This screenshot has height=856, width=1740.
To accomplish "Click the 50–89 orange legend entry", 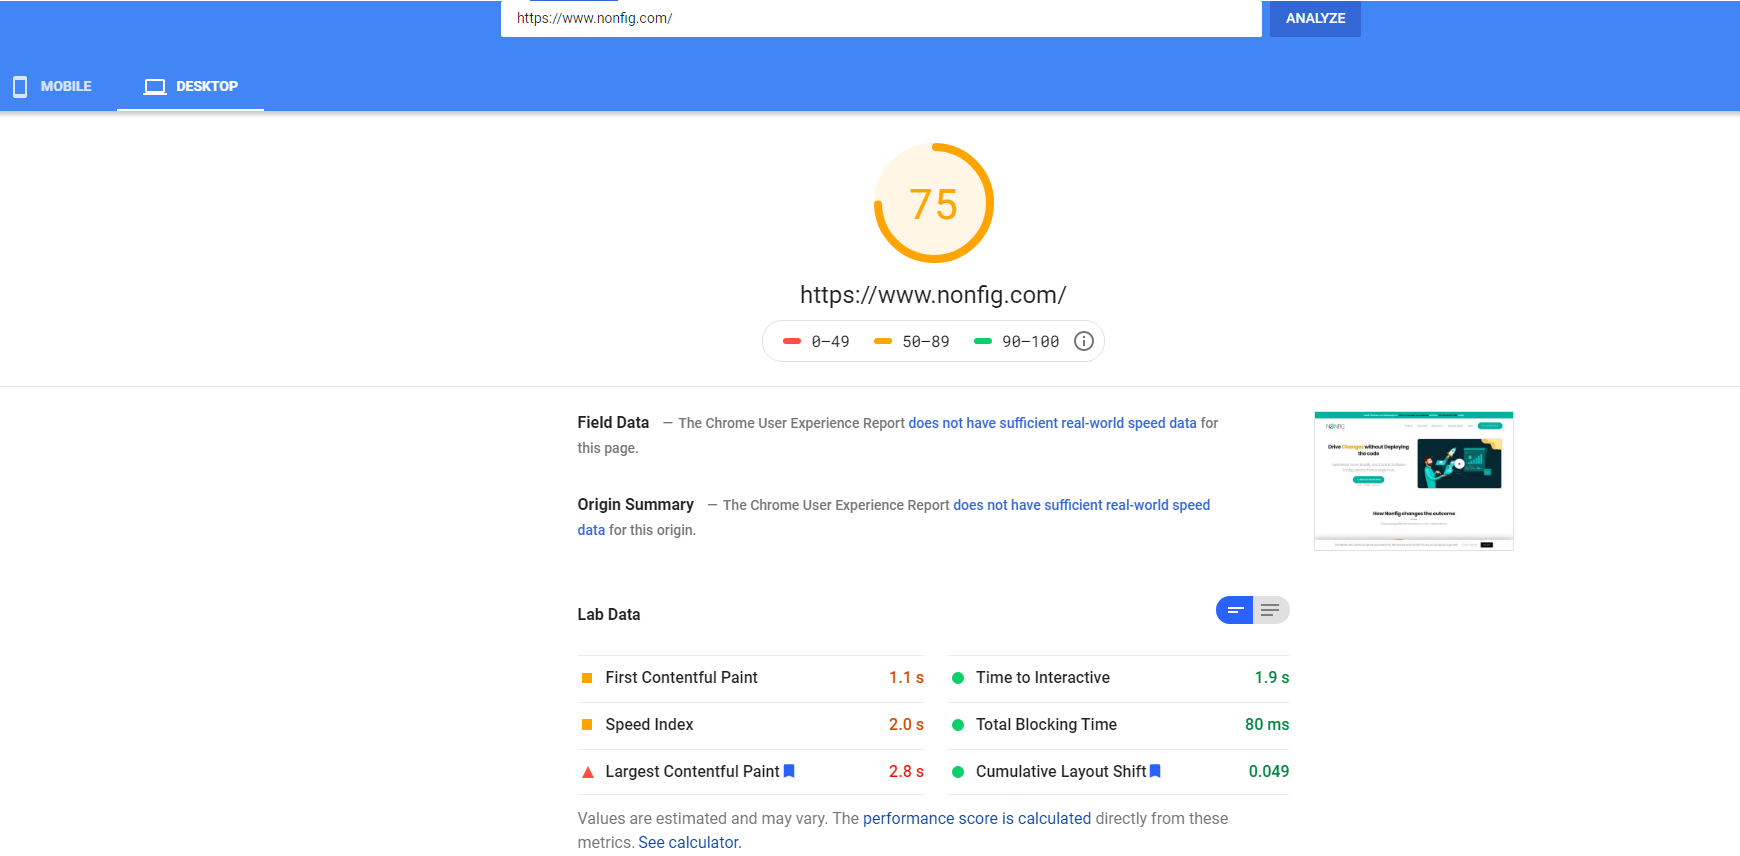I will 911,341.
